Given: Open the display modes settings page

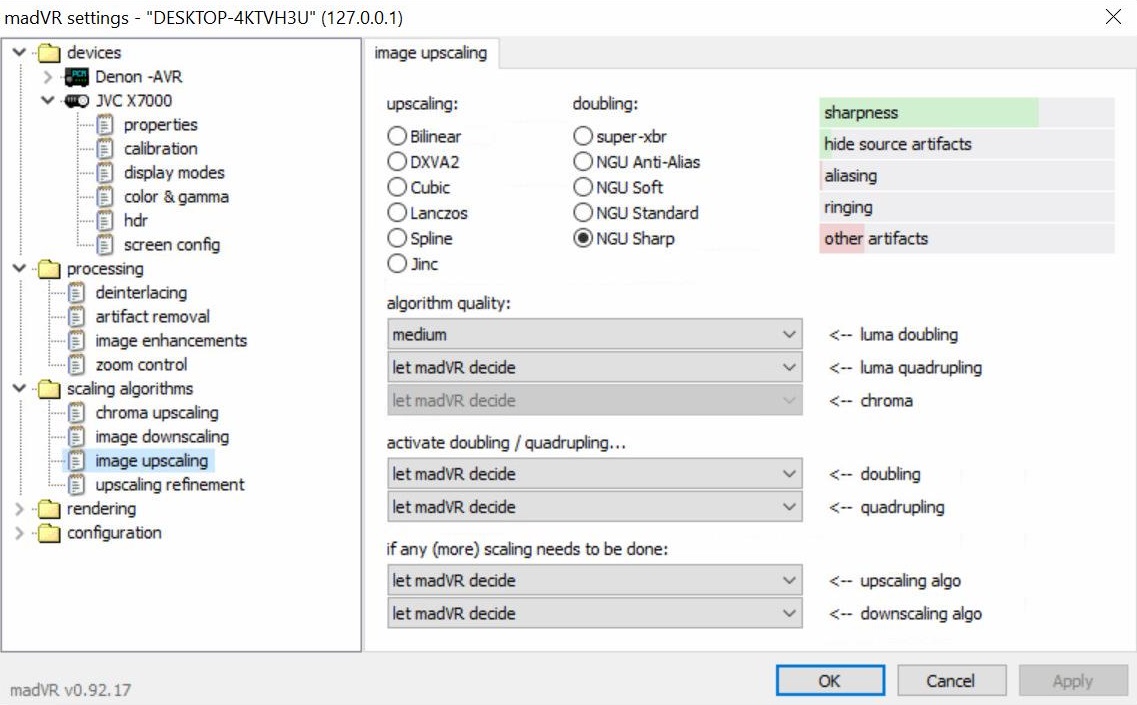Looking at the screenshot, I should click(x=174, y=173).
